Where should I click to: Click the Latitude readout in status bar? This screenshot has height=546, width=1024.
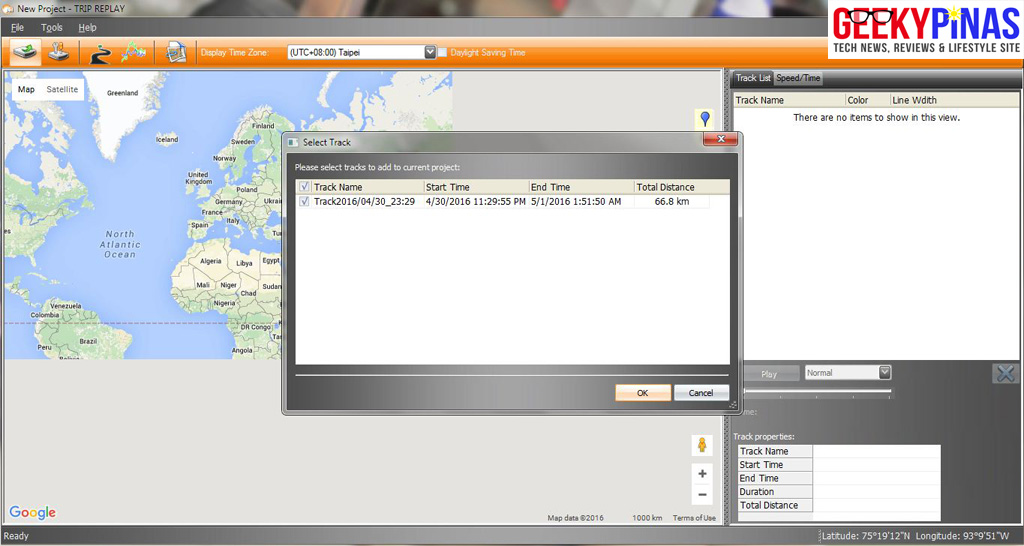[865, 536]
